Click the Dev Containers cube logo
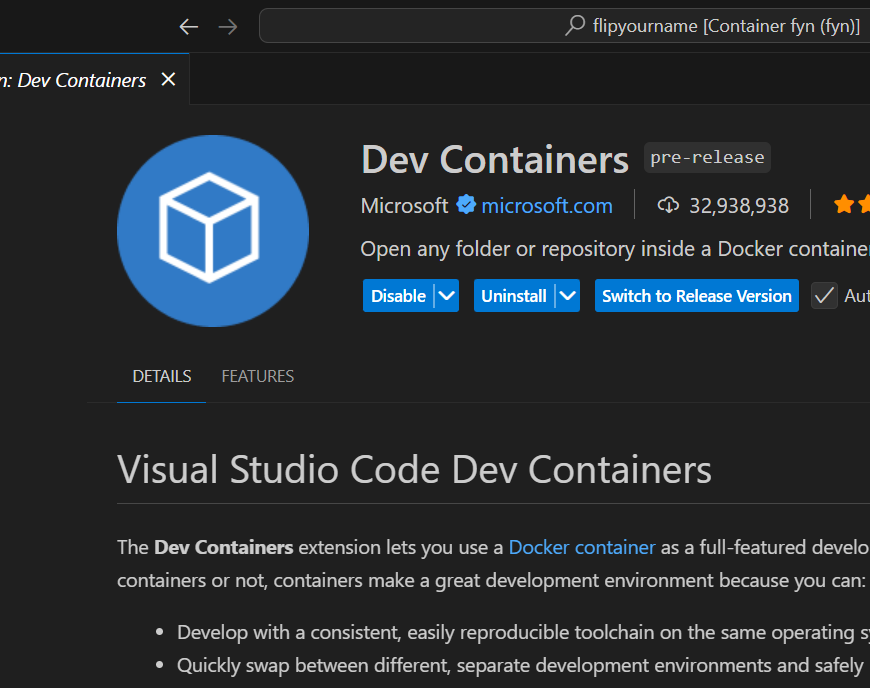870x688 pixels. coord(213,231)
